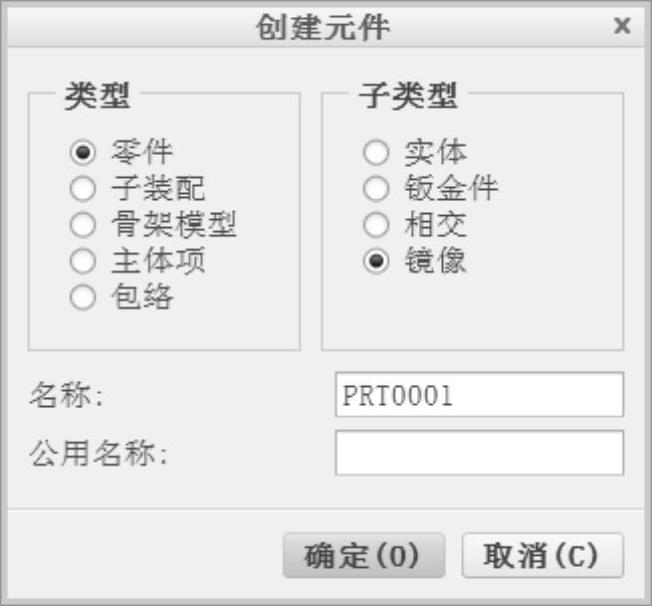The height and width of the screenshot is (606, 652).
Task: Click the 钣金件 label text
Action: tap(450, 189)
